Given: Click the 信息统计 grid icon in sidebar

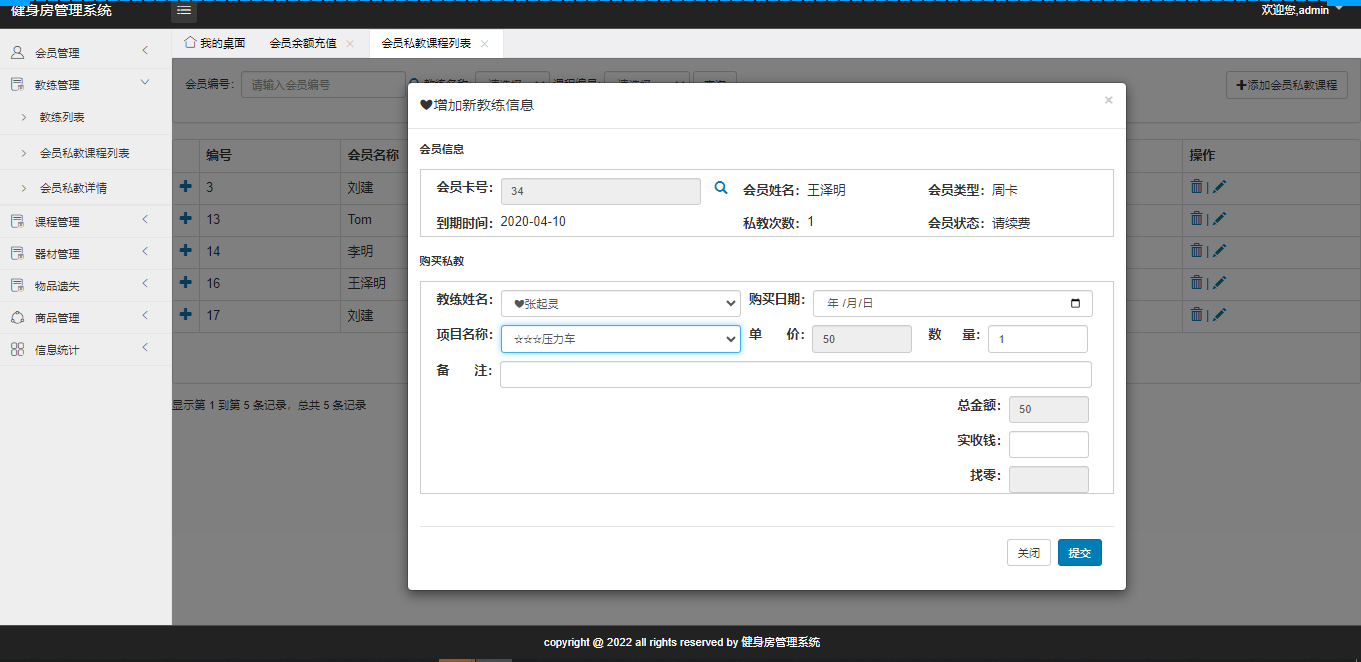Looking at the screenshot, I should pyautogui.click(x=17, y=349).
